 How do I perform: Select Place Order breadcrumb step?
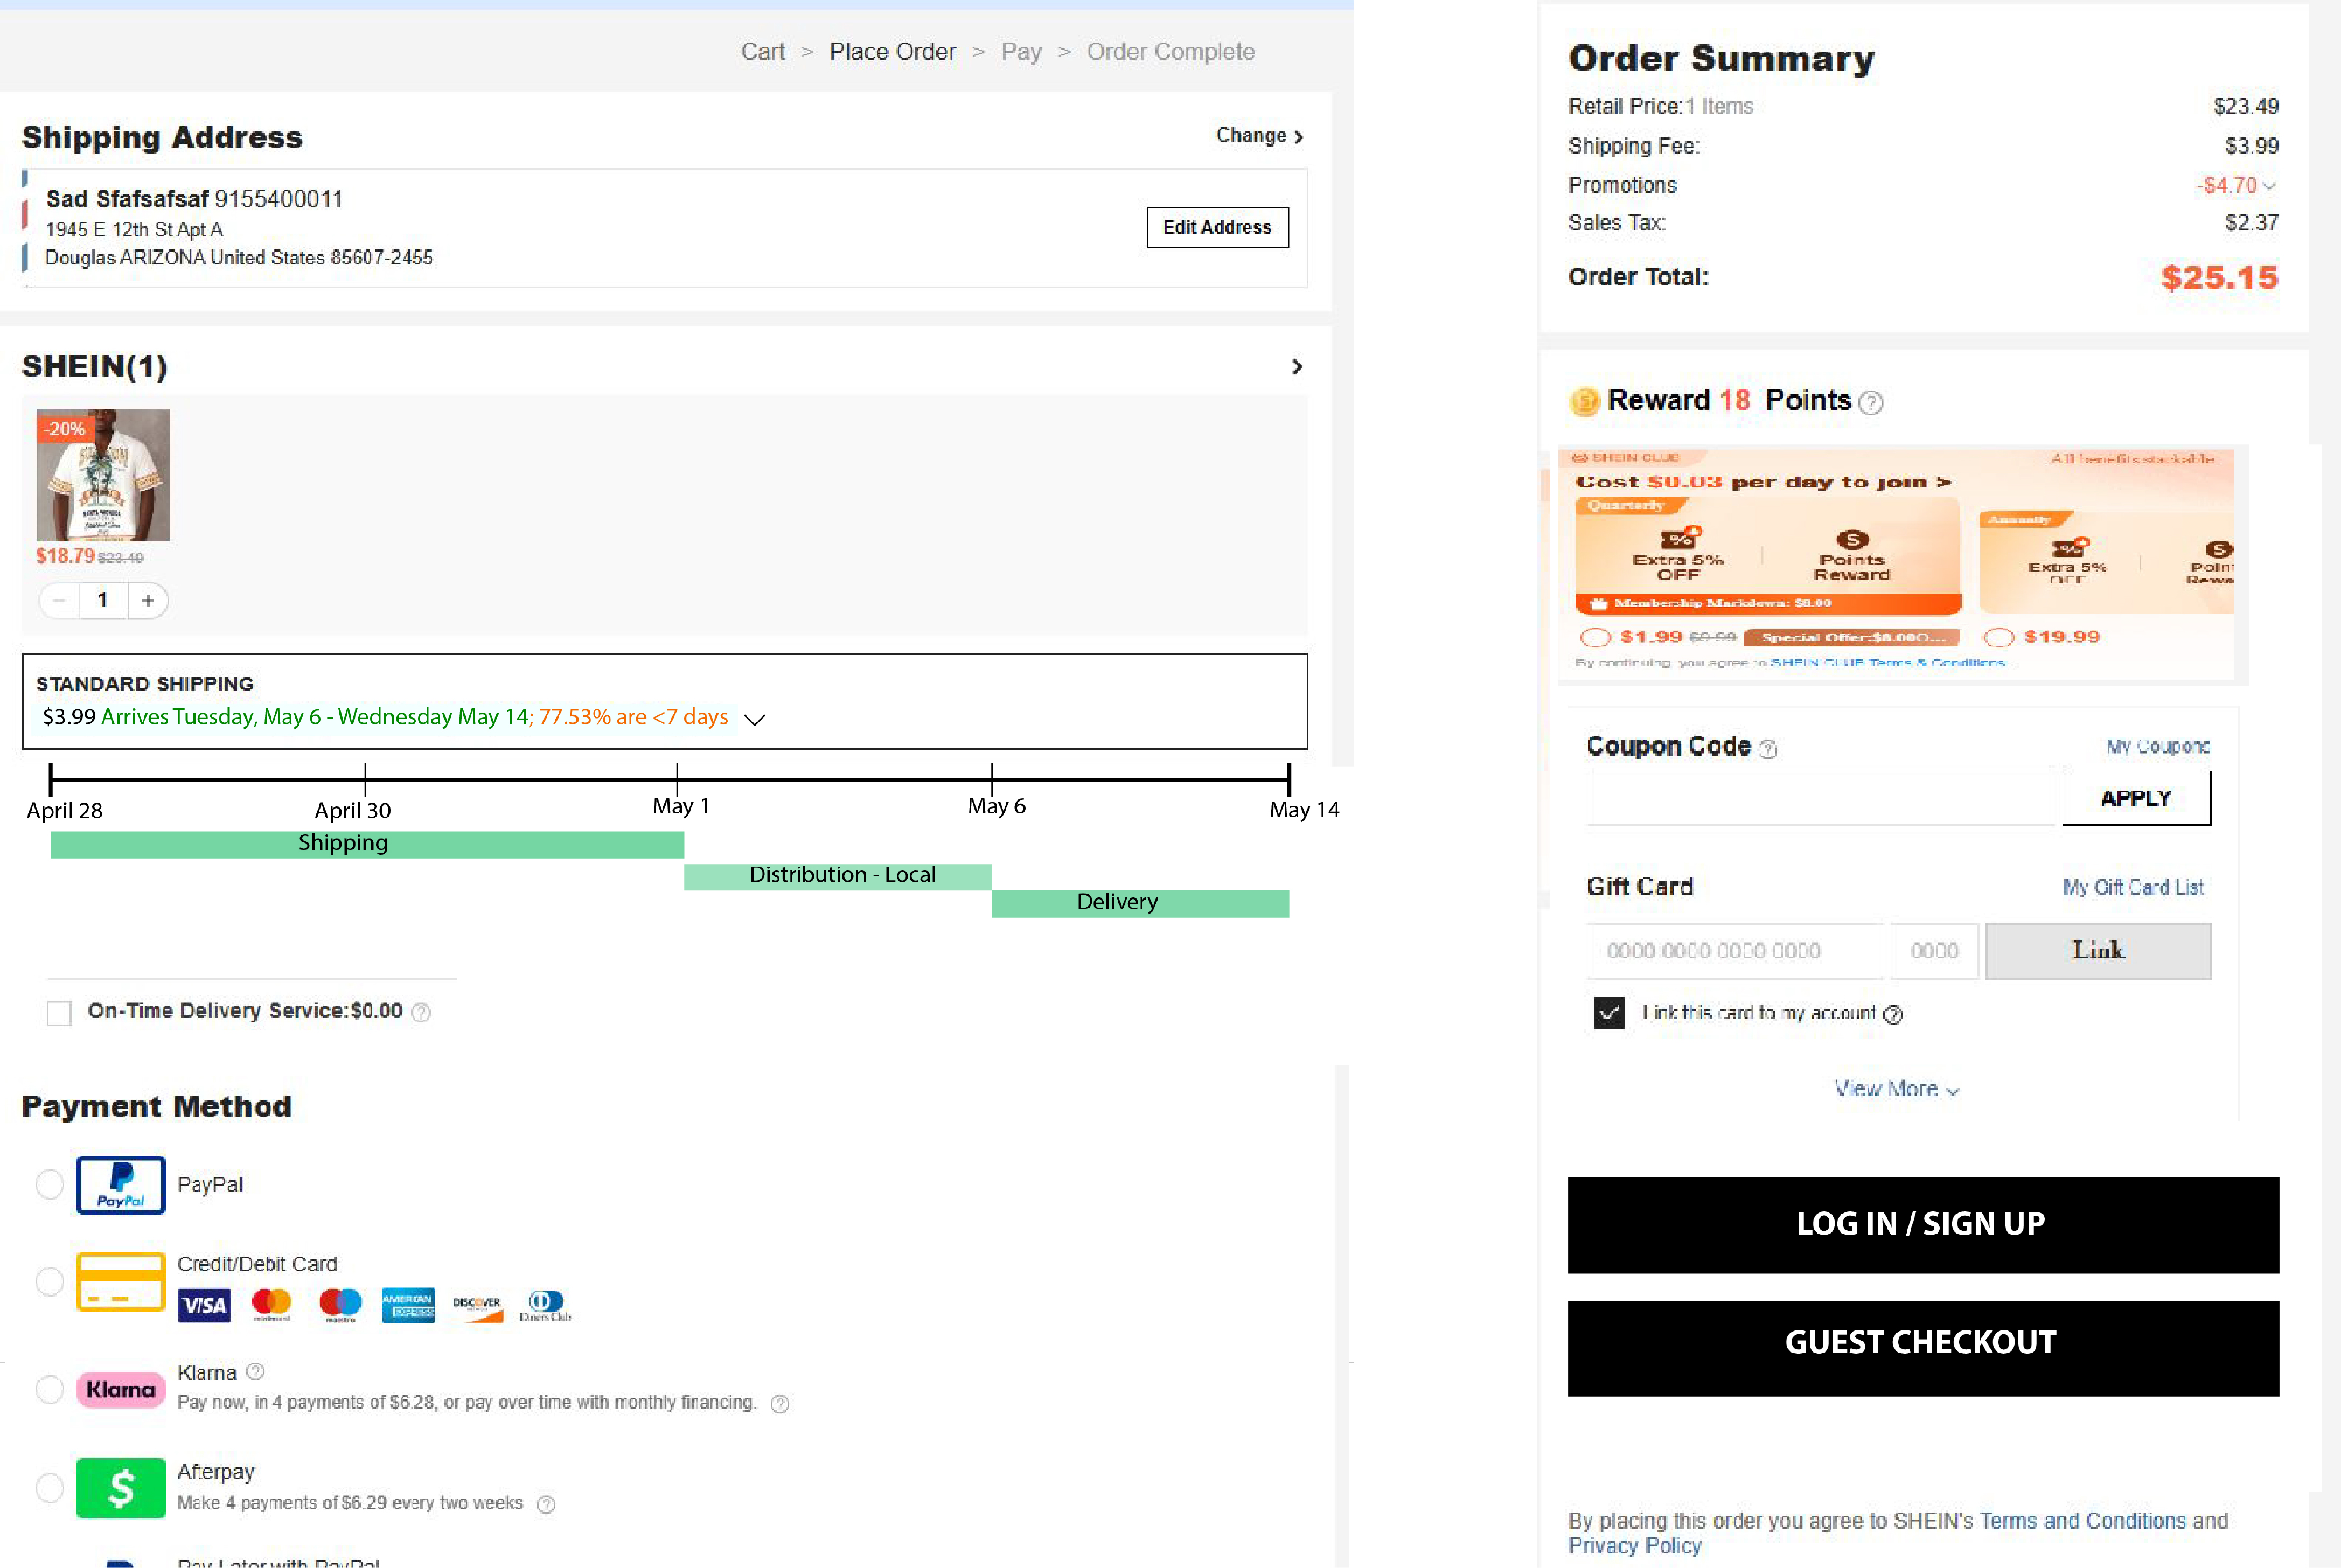click(892, 52)
